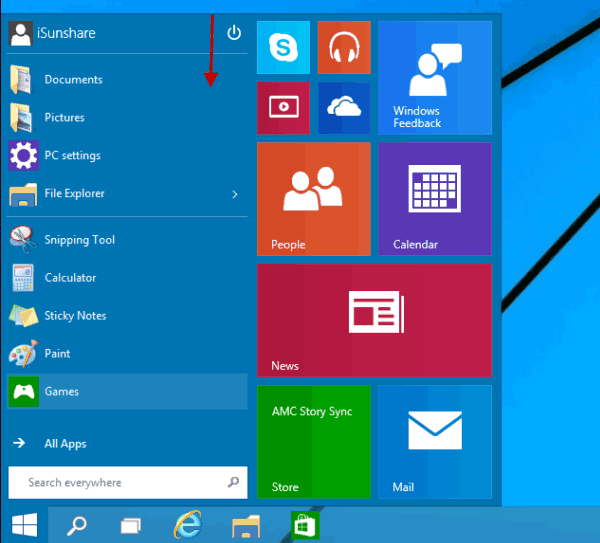Select the Documents menu entry
The height and width of the screenshot is (543, 600).
tap(127, 80)
